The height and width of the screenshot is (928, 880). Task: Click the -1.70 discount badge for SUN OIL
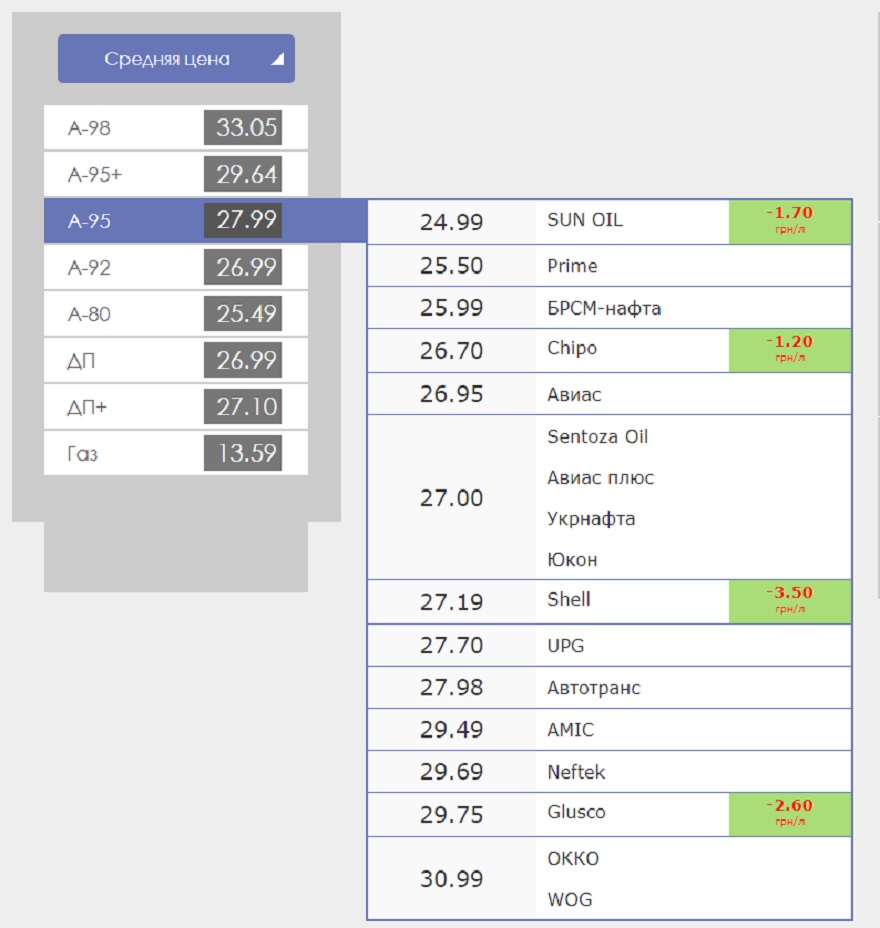pos(790,222)
